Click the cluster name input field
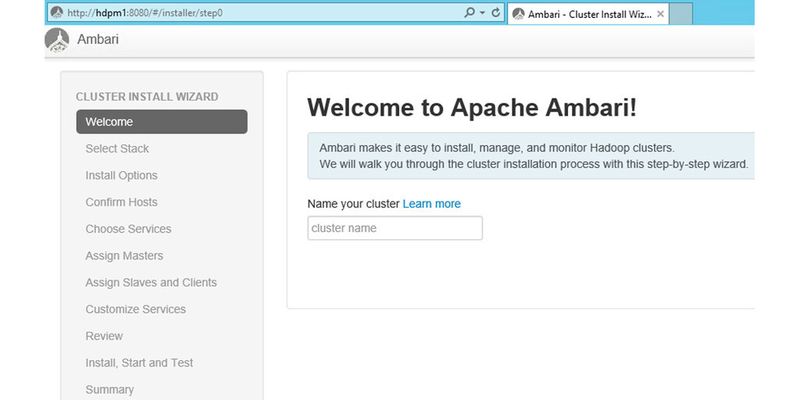Image resolution: width=800 pixels, height=400 pixels. (395, 228)
